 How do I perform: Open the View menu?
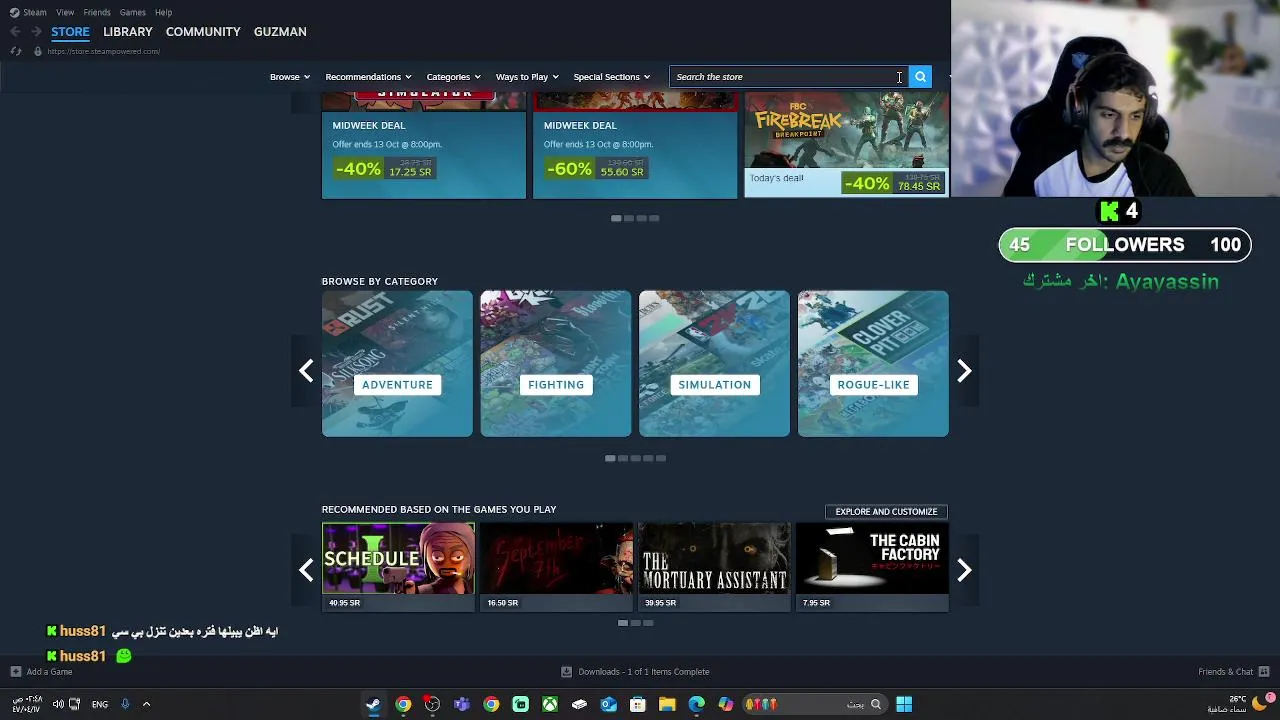click(65, 12)
